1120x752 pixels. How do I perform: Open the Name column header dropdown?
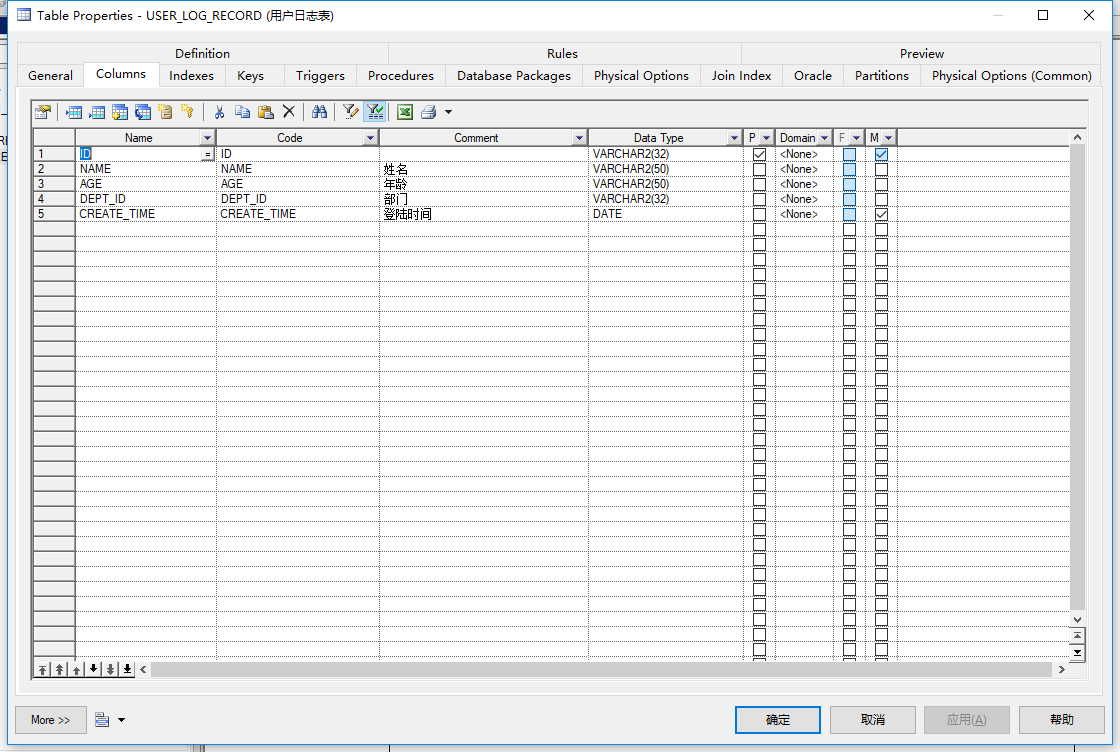click(x=207, y=138)
